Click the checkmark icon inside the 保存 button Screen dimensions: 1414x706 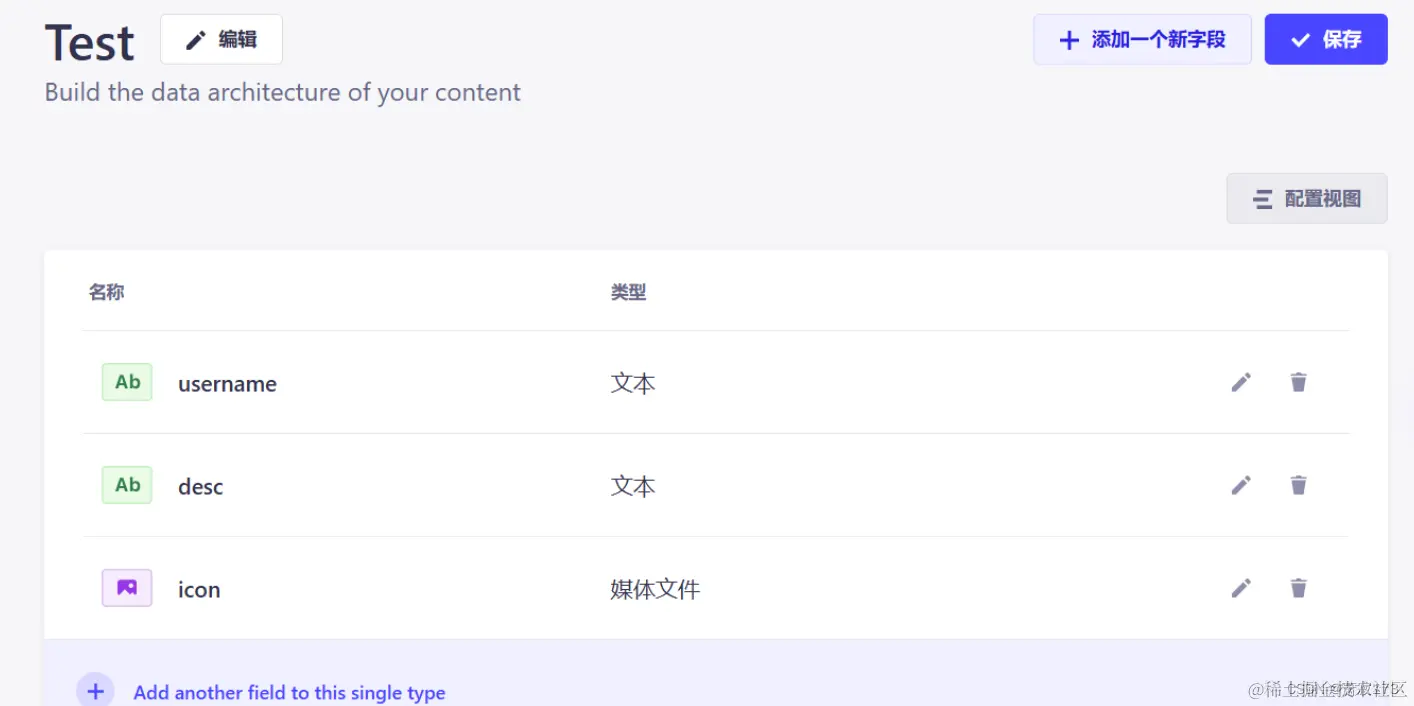(1300, 40)
